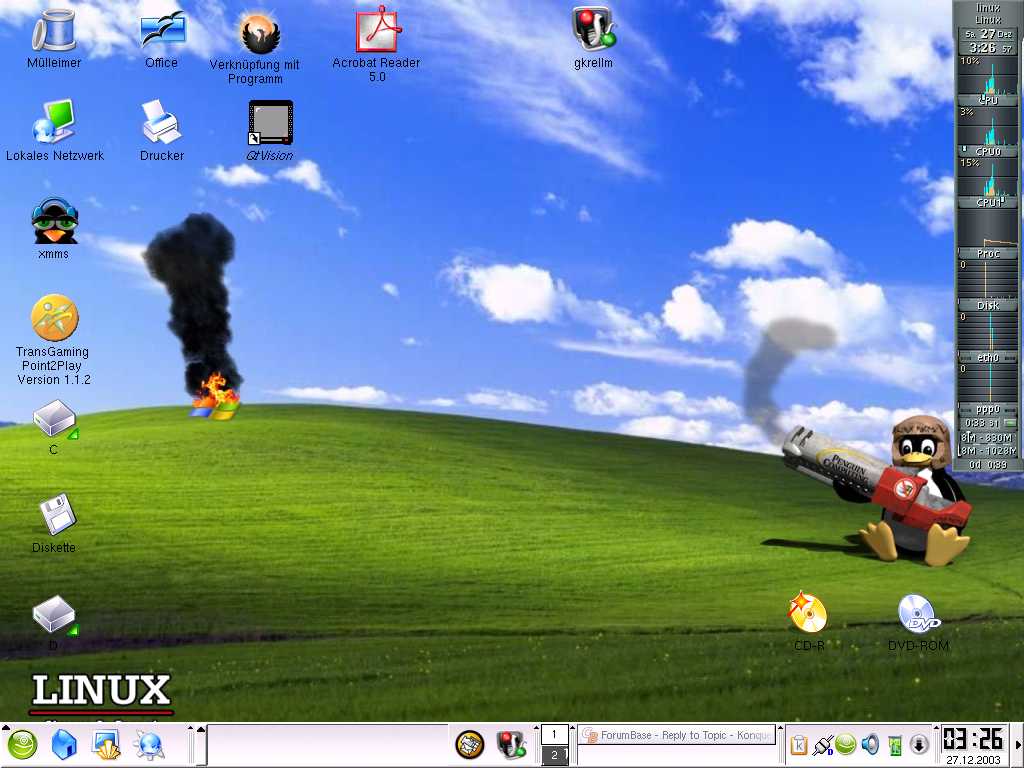
Task: Click the green SuSE tray icon
Action: pyautogui.click(x=845, y=744)
